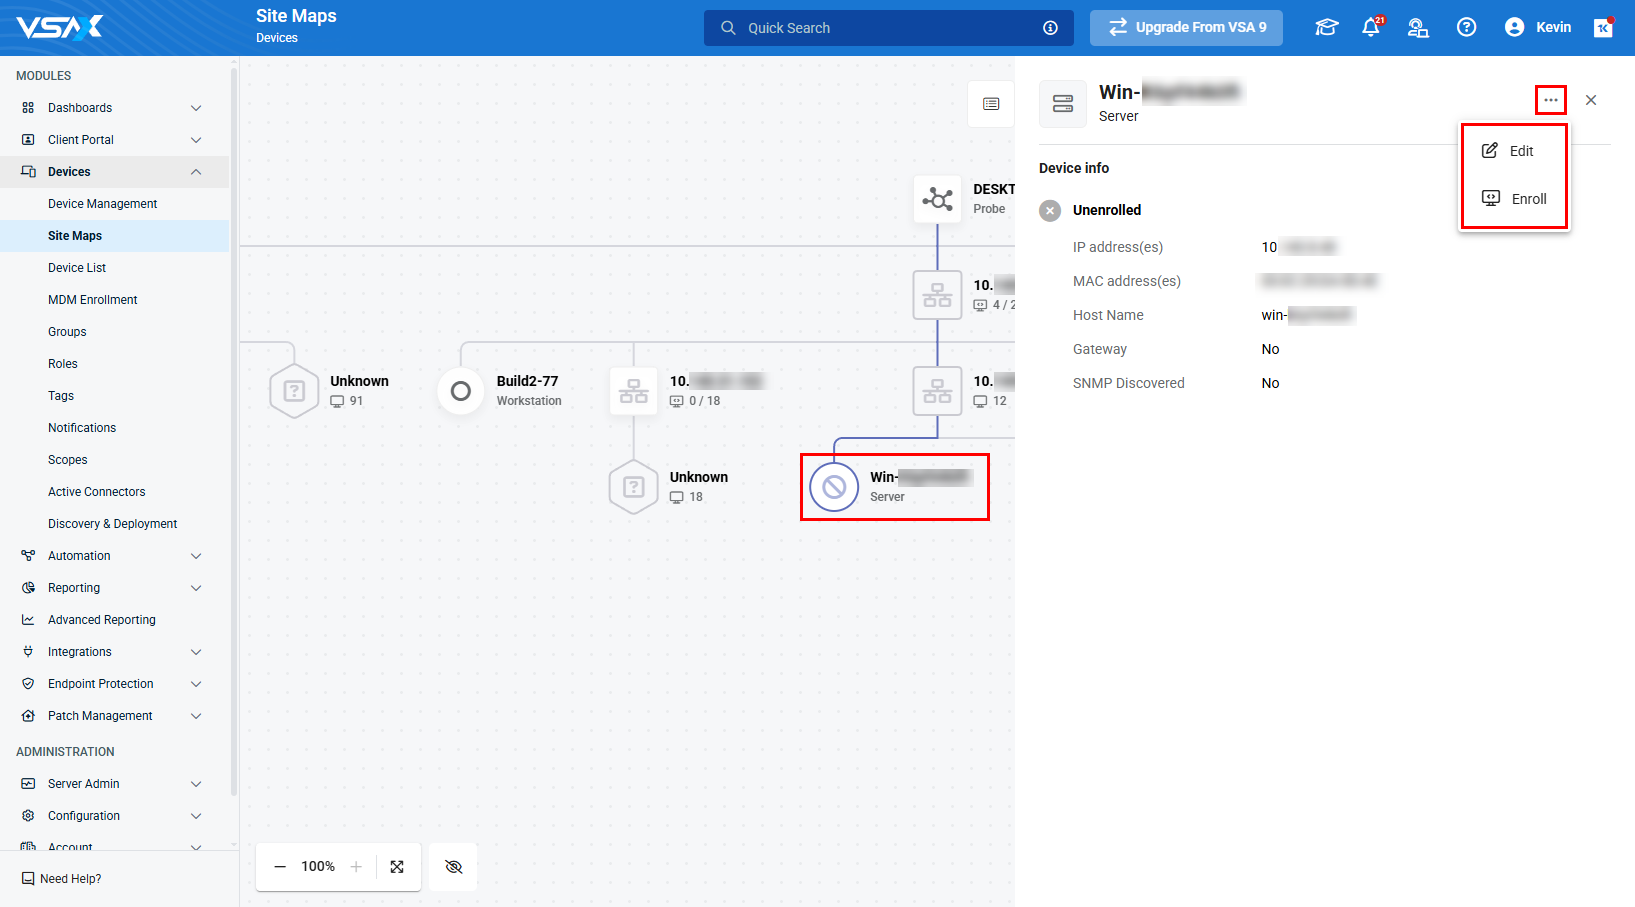This screenshot has height=907, width=1635.
Task: Toggle the hidden-devices eye icon
Action: click(453, 867)
